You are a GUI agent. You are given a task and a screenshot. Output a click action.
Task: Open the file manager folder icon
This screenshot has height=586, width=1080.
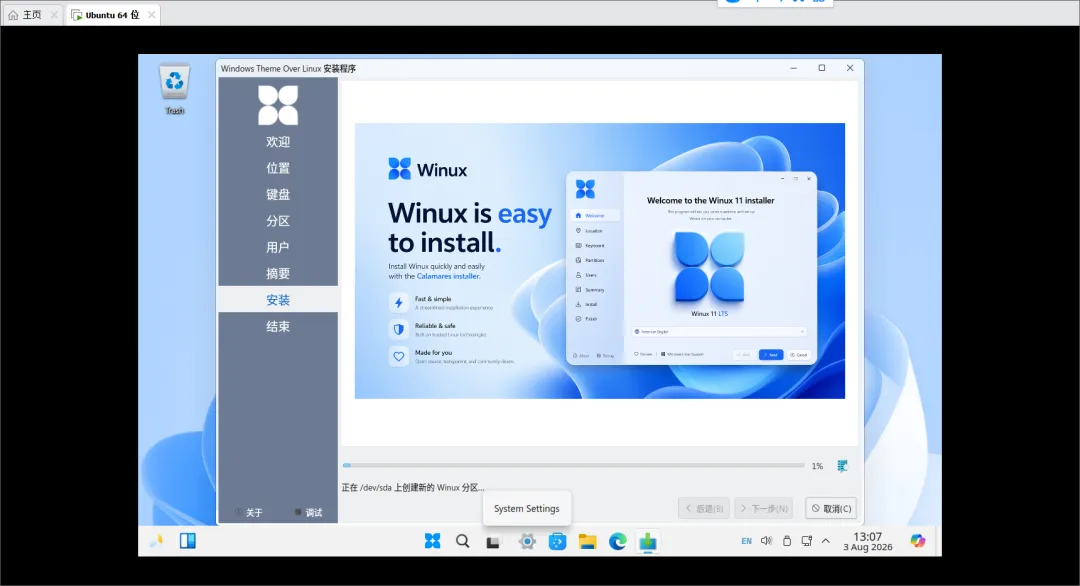pos(588,541)
